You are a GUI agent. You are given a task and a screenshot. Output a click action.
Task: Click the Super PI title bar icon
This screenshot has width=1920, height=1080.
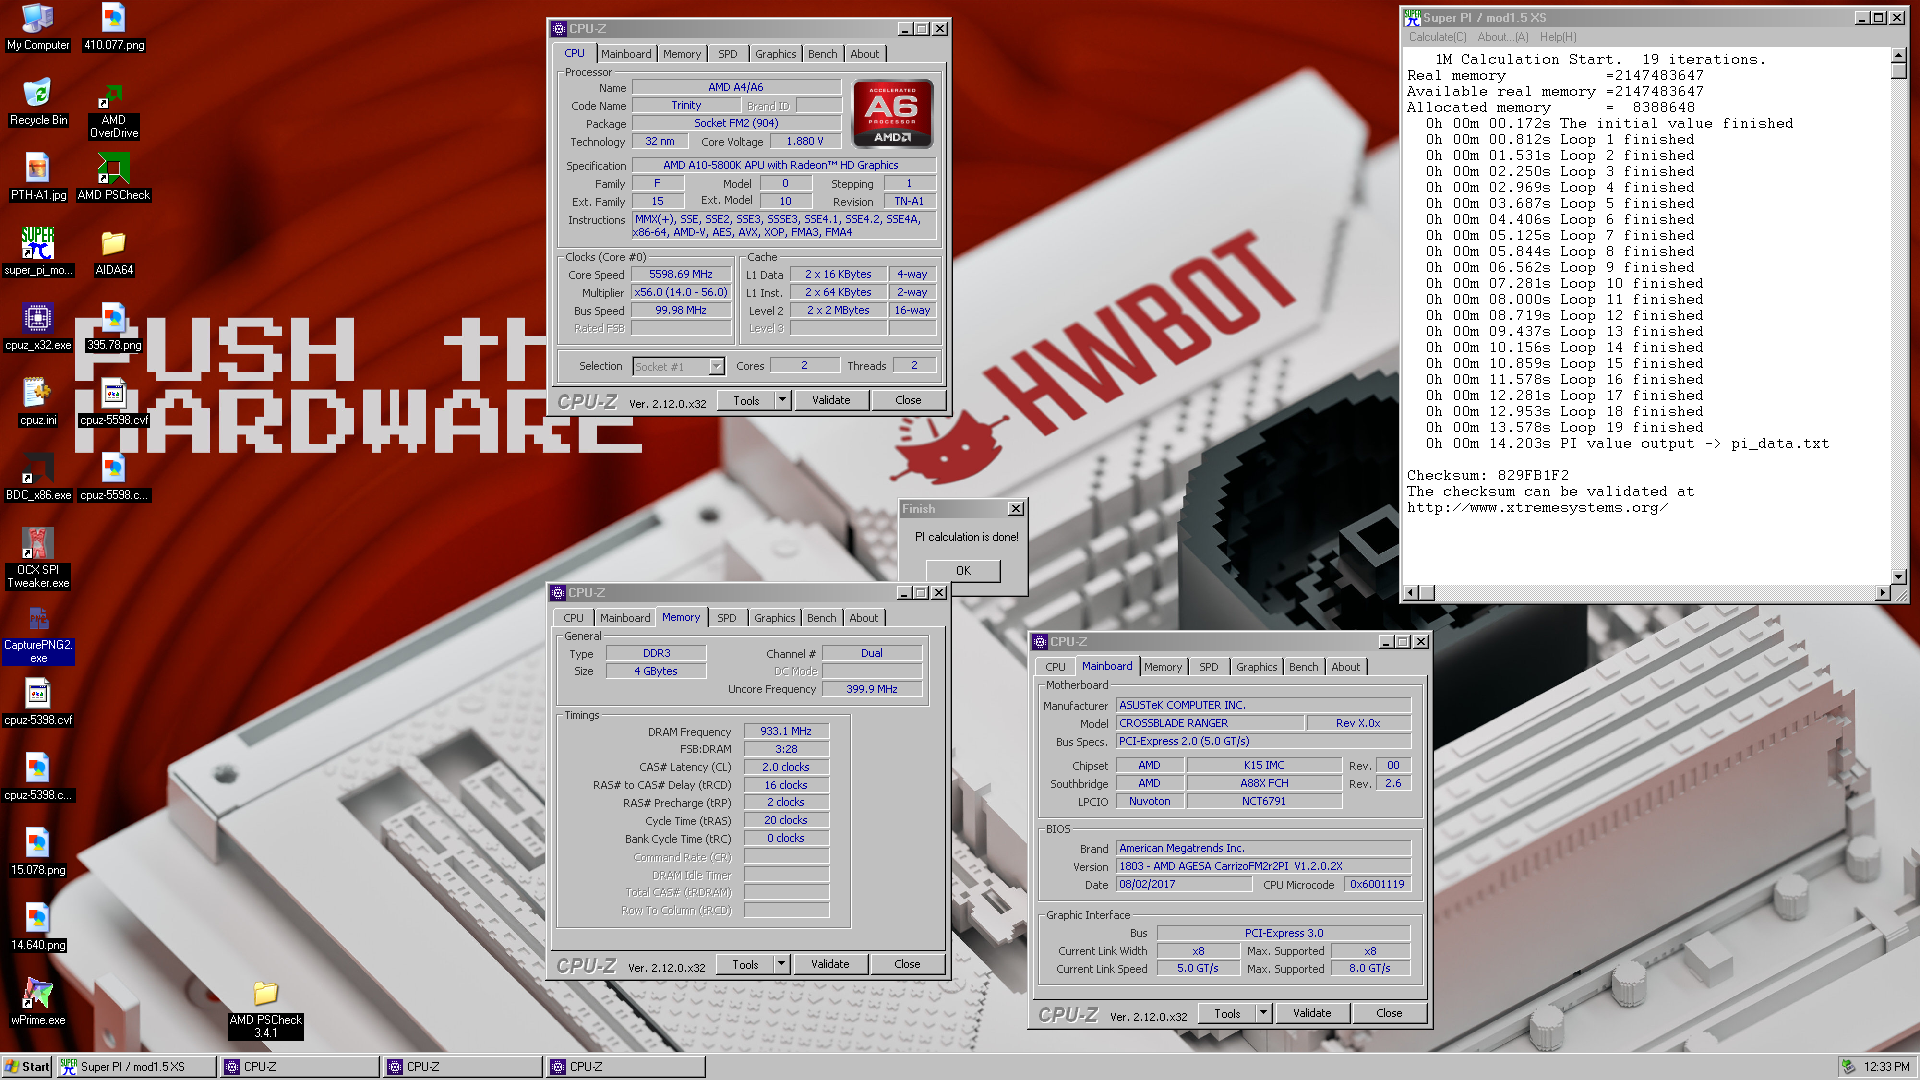point(1412,17)
